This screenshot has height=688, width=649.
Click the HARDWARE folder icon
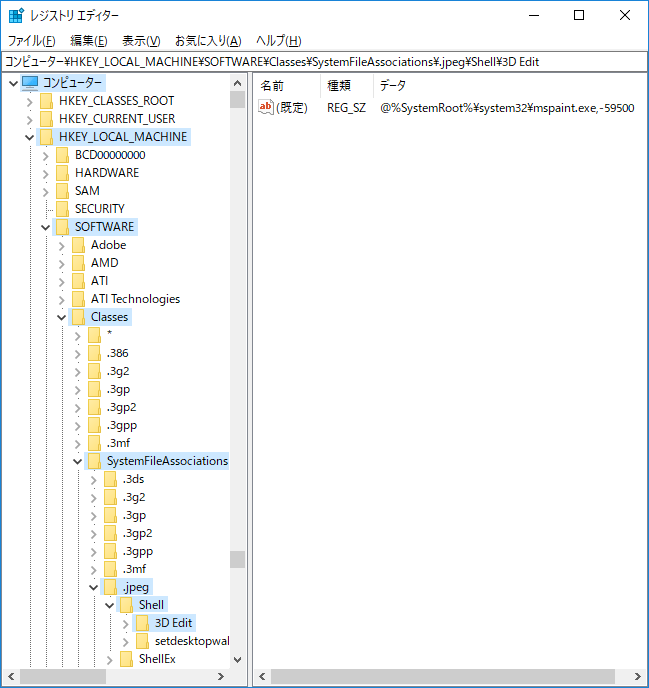(x=62, y=173)
